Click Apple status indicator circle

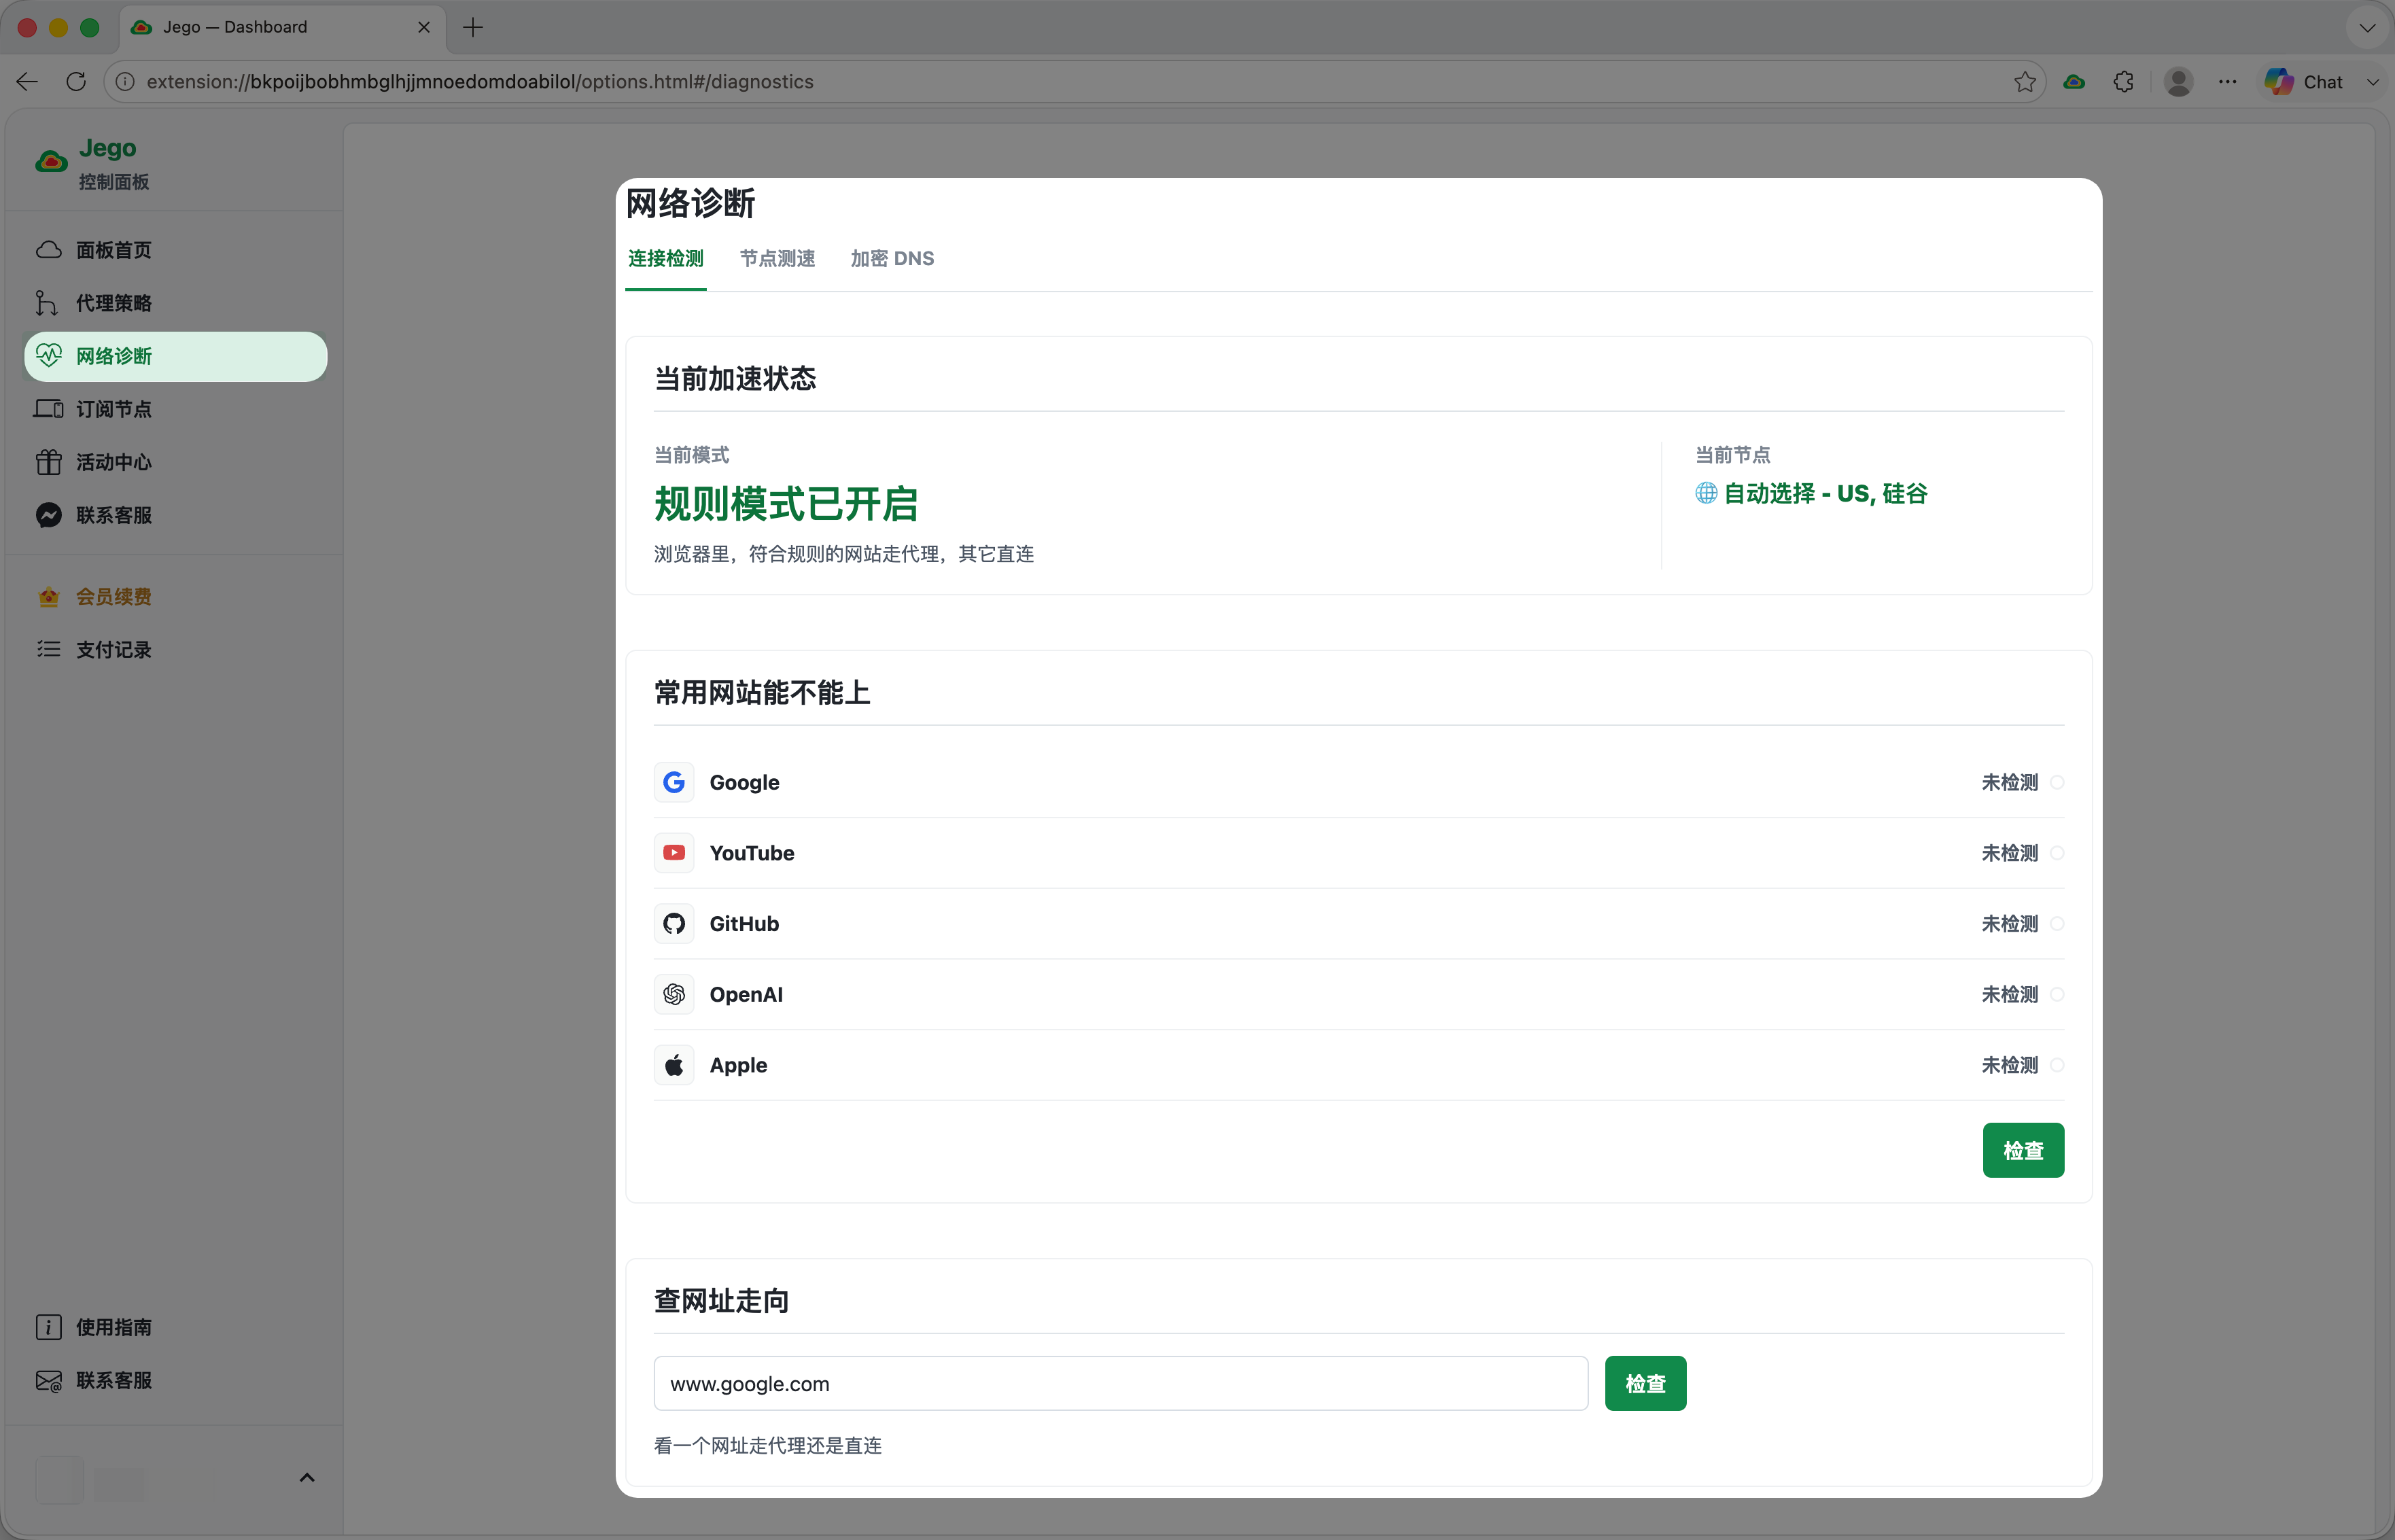(2057, 1065)
